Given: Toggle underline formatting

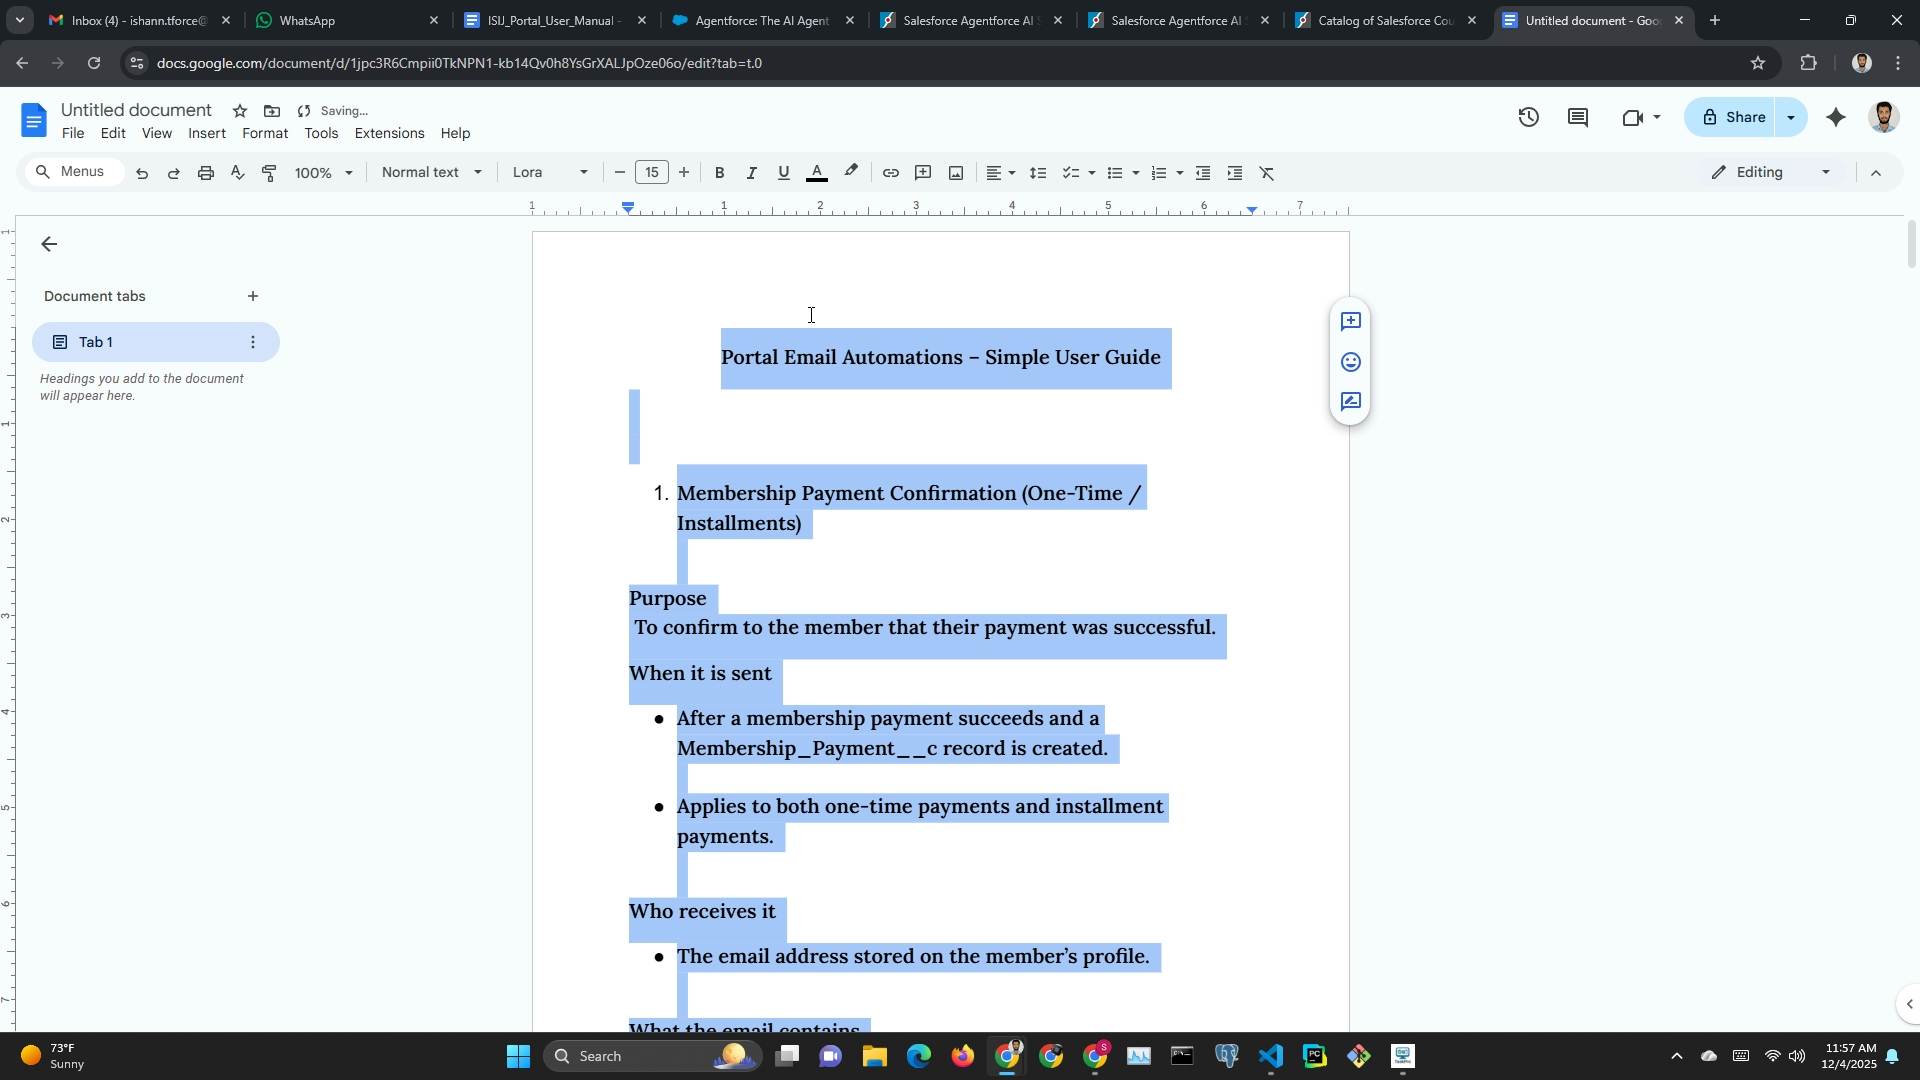Looking at the screenshot, I should (784, 173).
